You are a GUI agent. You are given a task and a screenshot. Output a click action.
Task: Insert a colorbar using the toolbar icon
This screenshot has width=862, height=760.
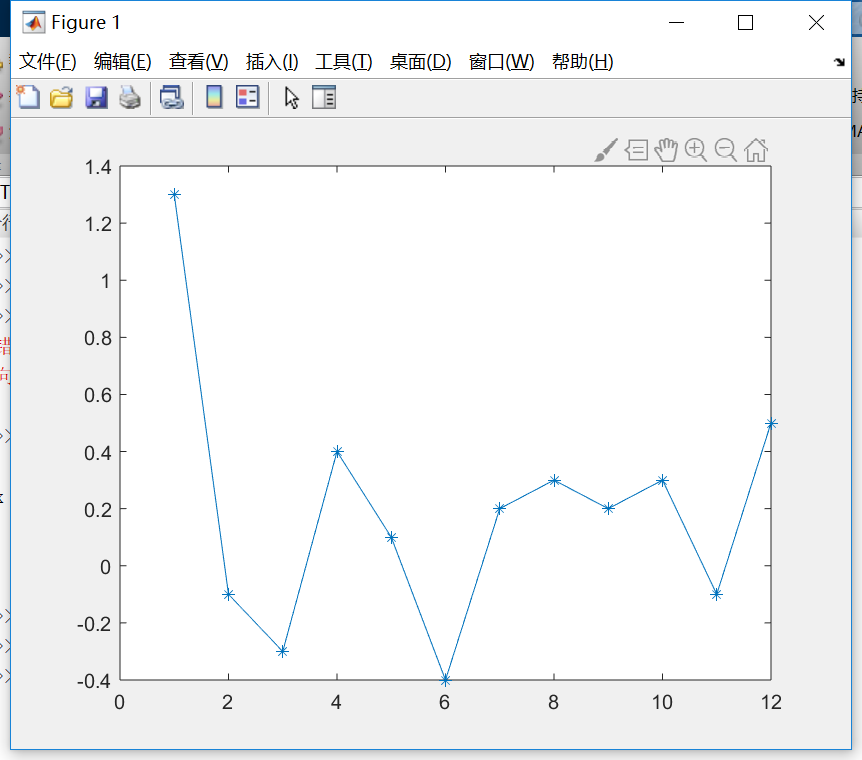tap(214, 97)
